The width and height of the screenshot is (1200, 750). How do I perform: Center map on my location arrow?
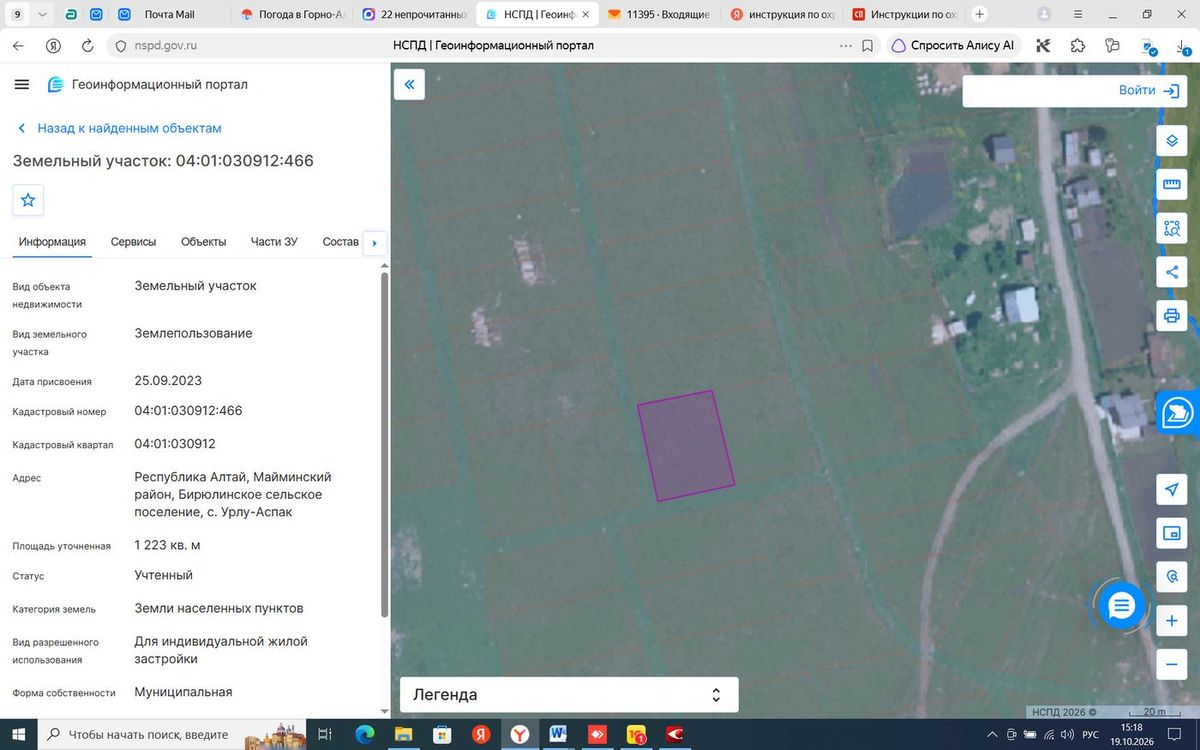point(1172,489)
